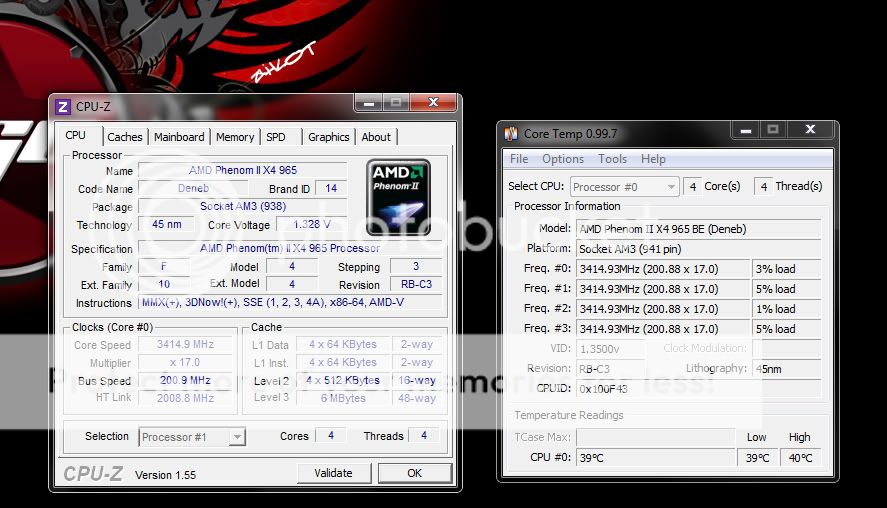Click the CPU #0 temperature 39°C field
The image size is (887, 508).
pyautogui.click(x=655, y=458)
